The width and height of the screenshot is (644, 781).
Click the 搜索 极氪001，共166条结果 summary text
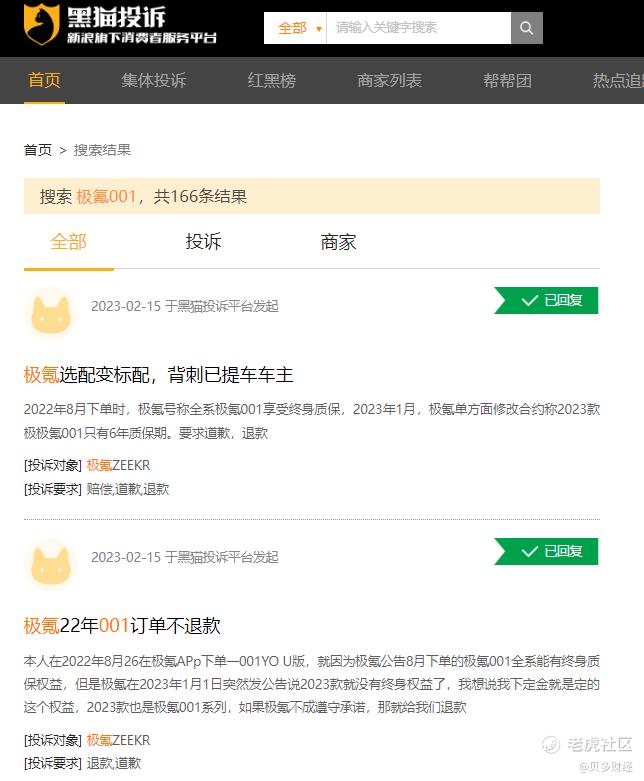pyautogui.click(x=143, y=196)
